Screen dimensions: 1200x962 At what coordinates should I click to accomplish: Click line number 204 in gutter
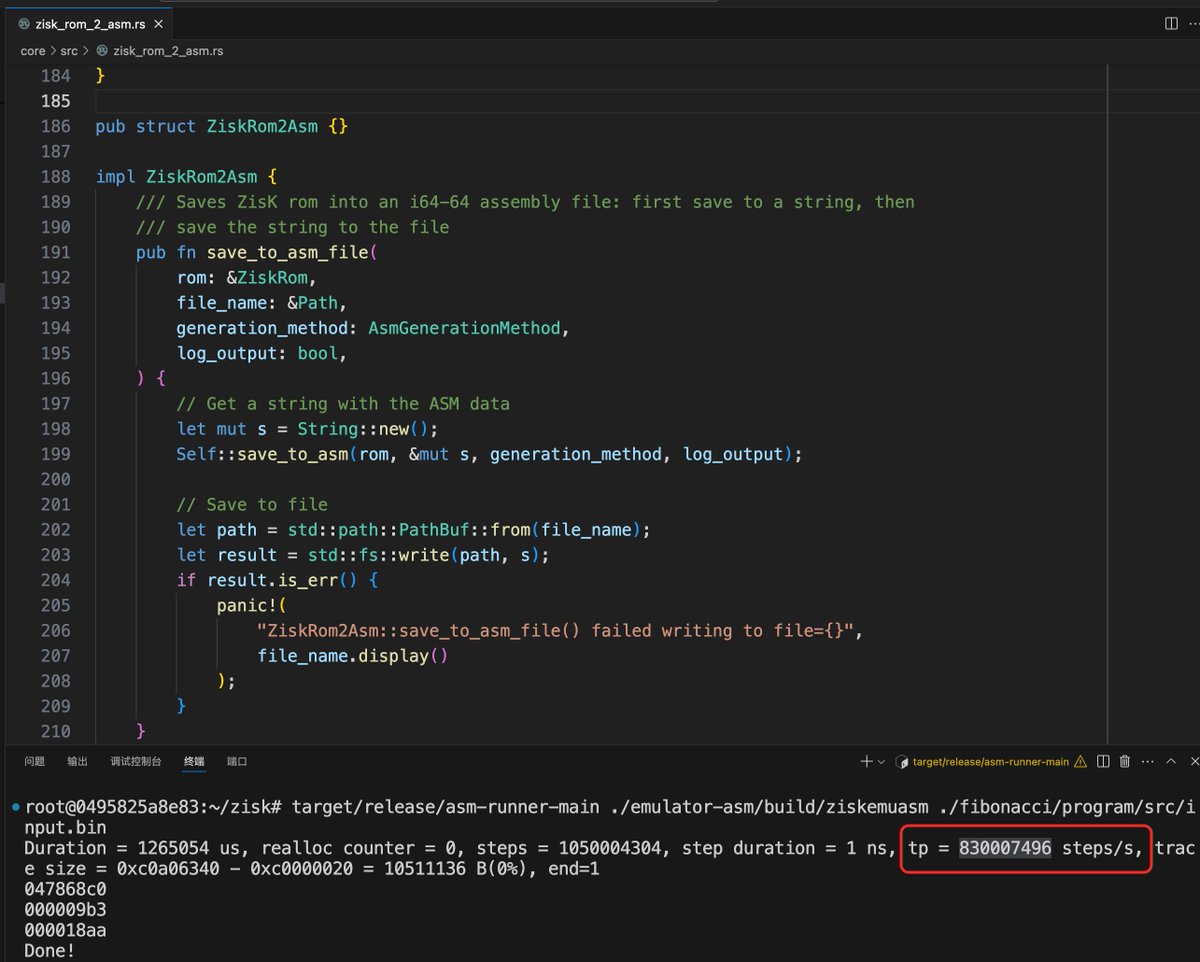55,580
